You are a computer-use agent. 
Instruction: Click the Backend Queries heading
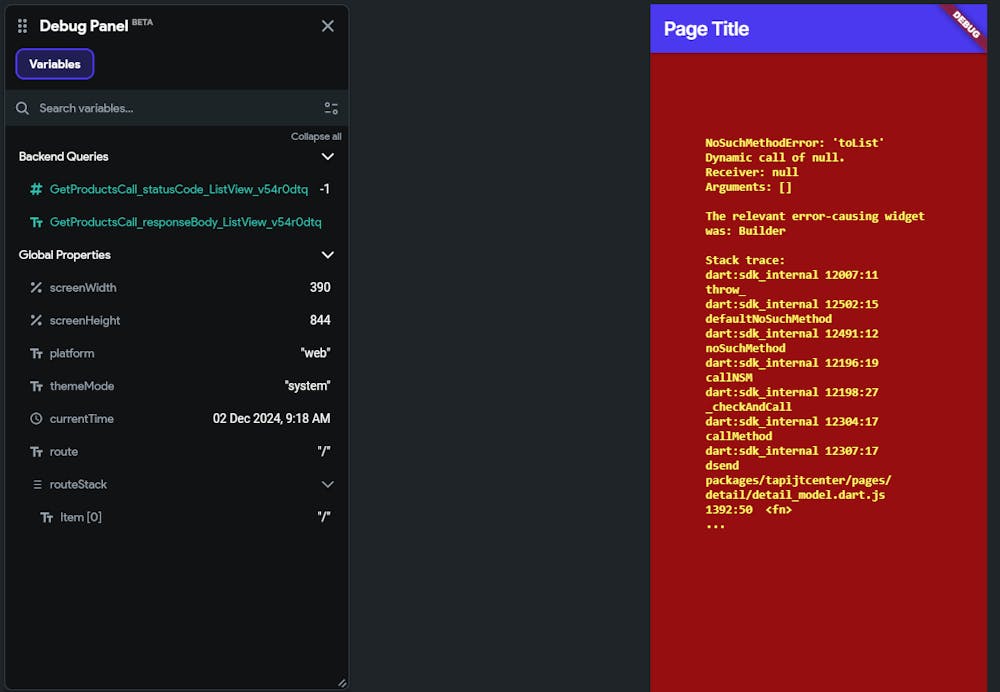64,157
